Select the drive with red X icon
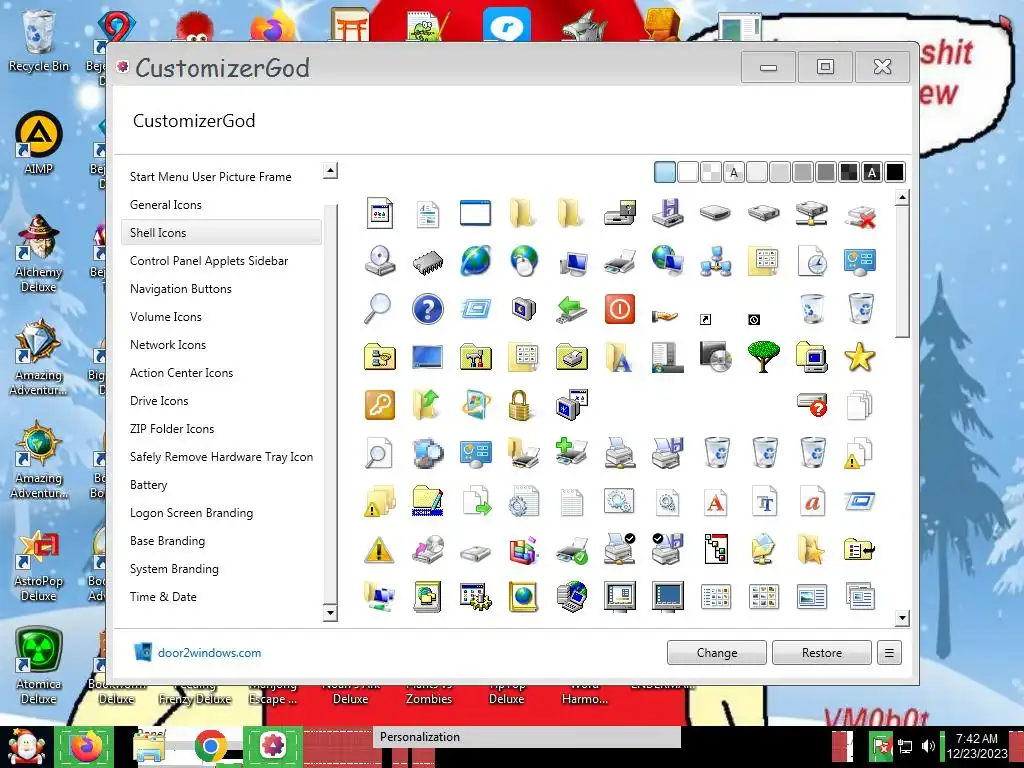1024x768 pixels. 859,216
